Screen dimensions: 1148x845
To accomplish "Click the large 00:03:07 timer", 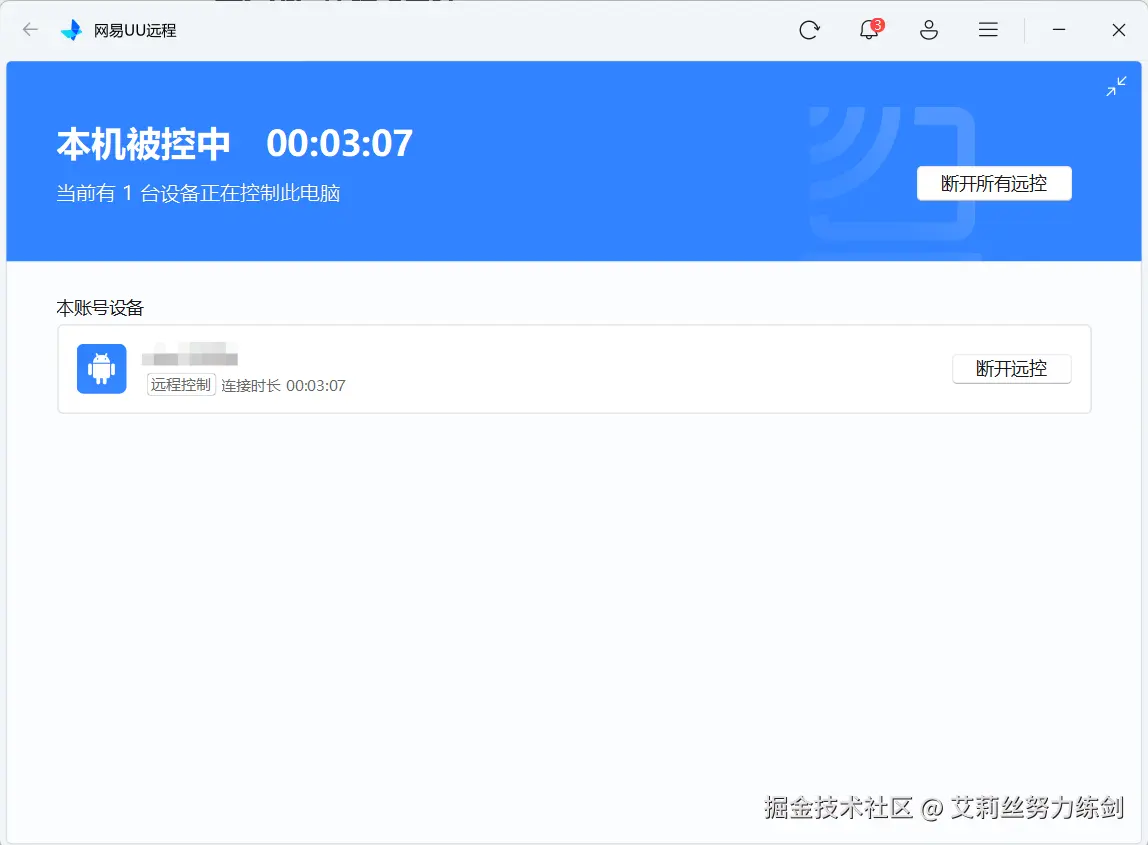I will pyautogui.click(x=340, y=144).
